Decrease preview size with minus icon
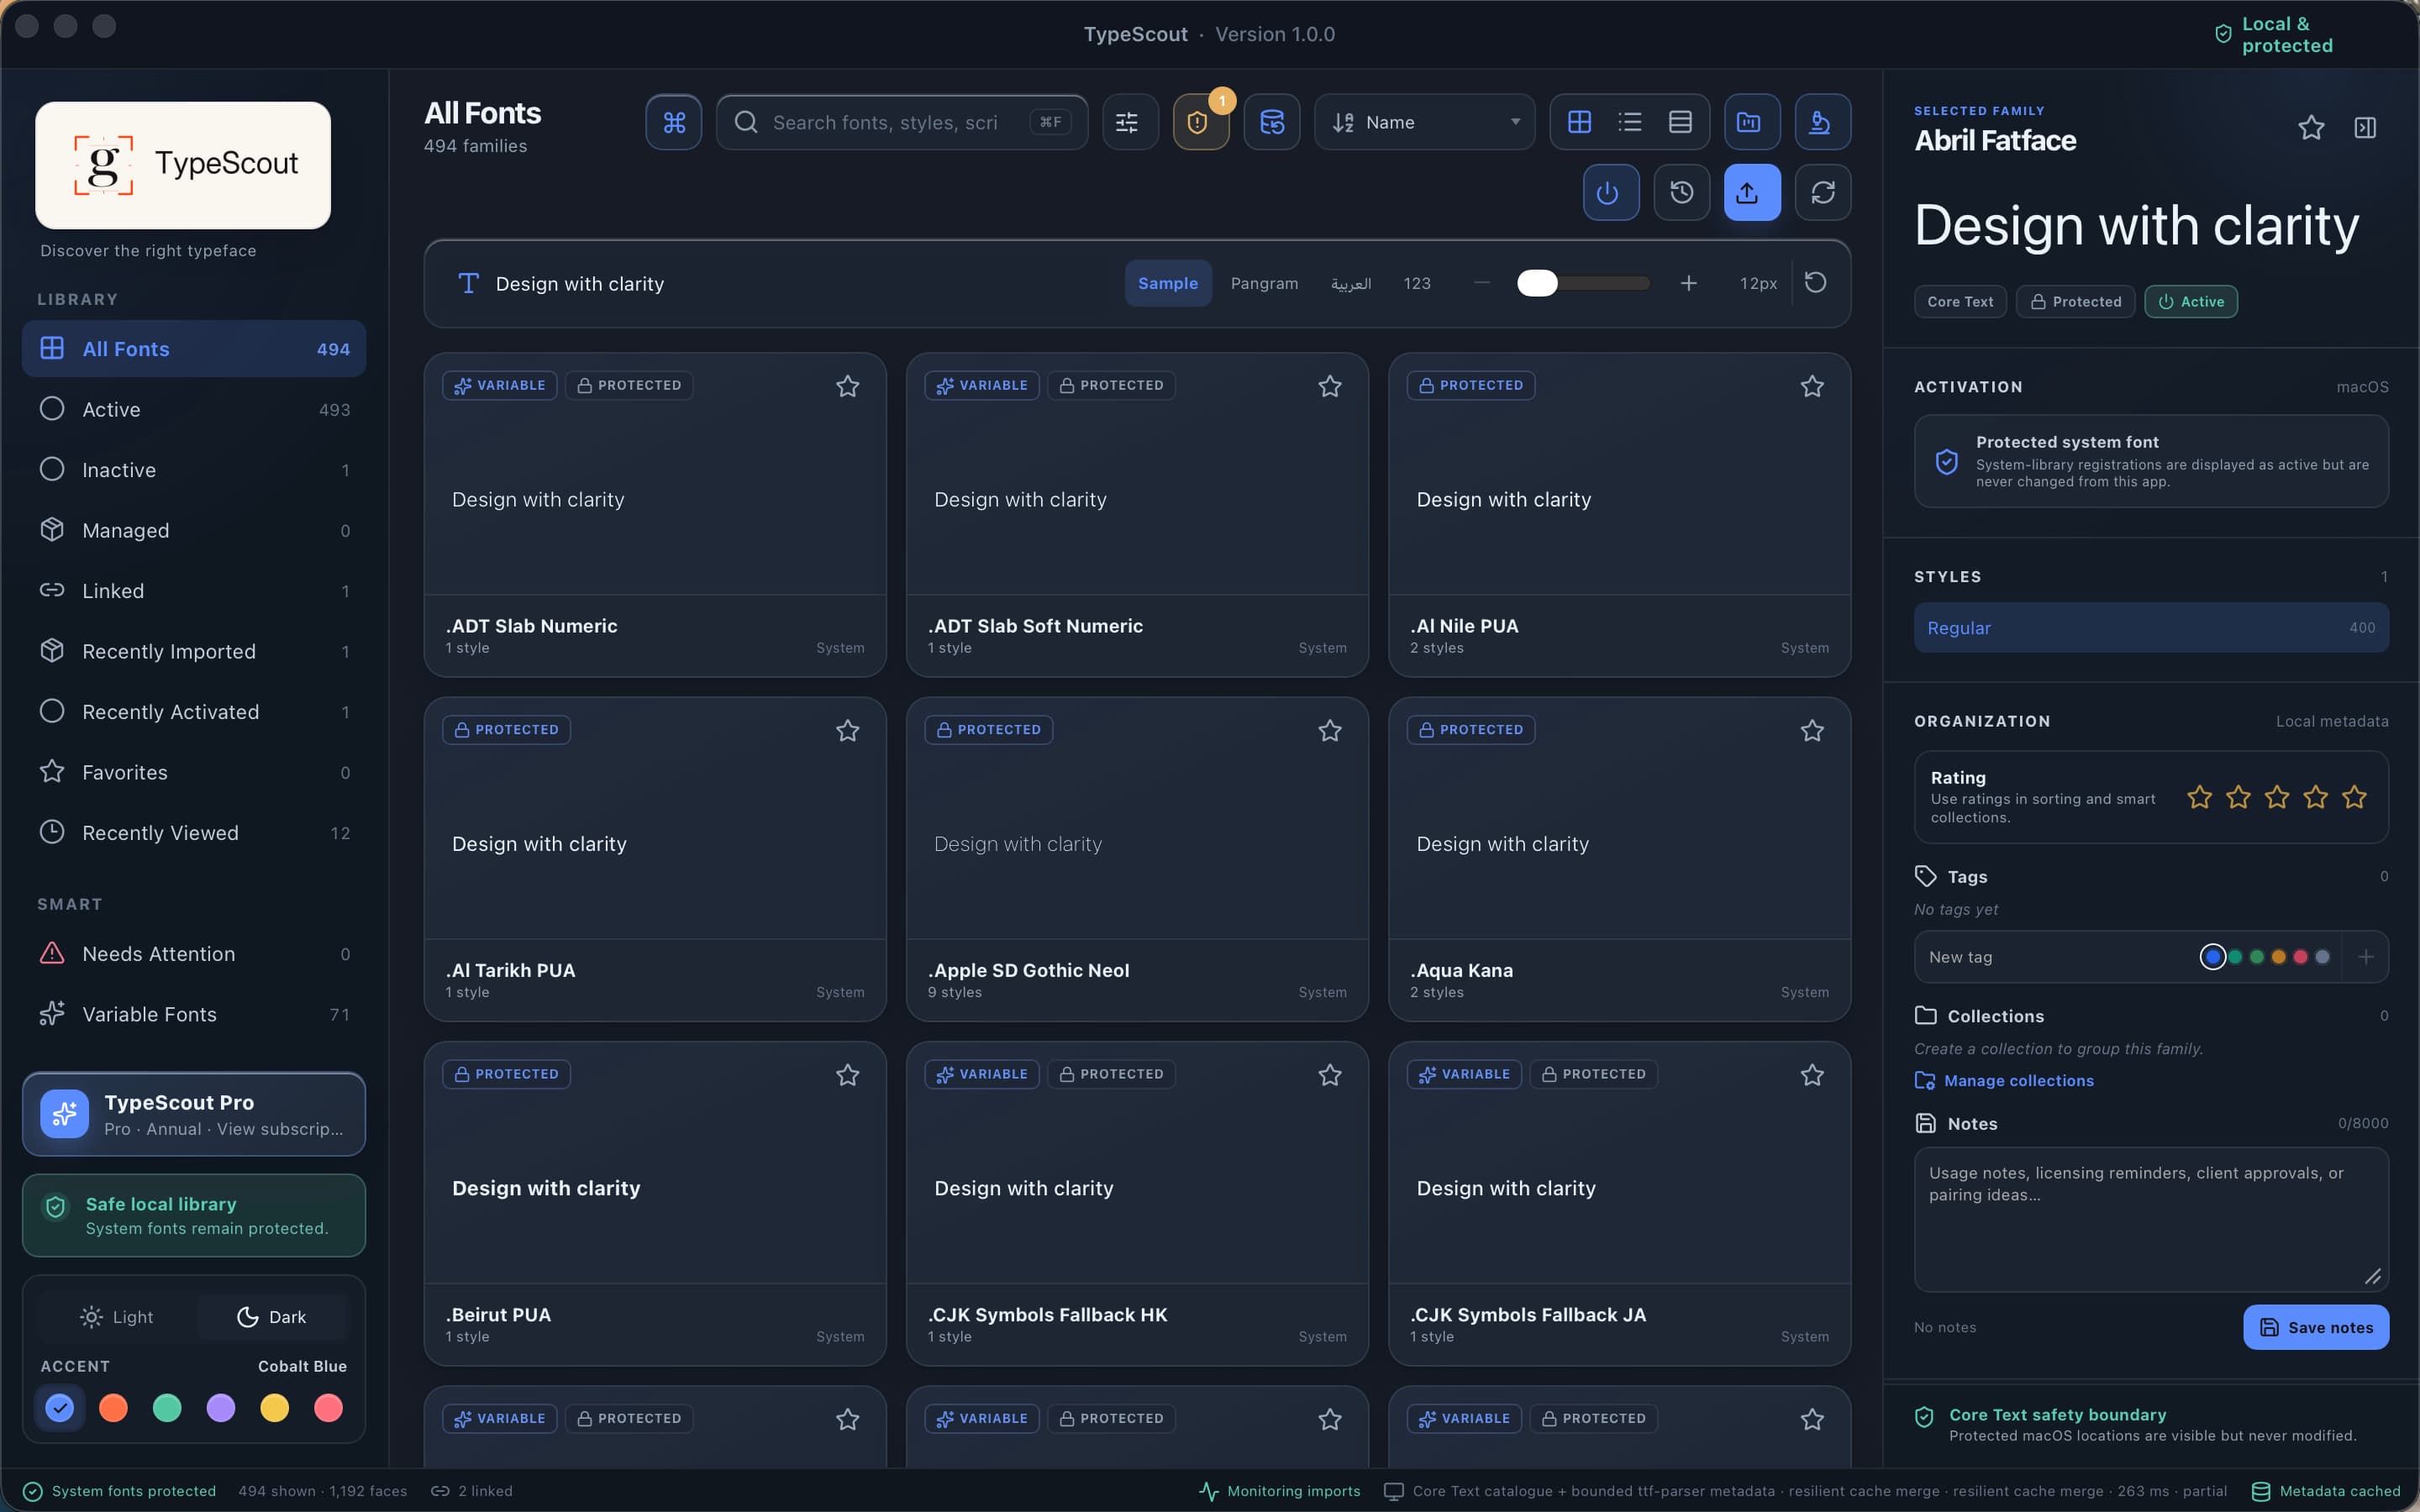This screenshot has width=2420, height=1512. click(x=1482, y=283)
